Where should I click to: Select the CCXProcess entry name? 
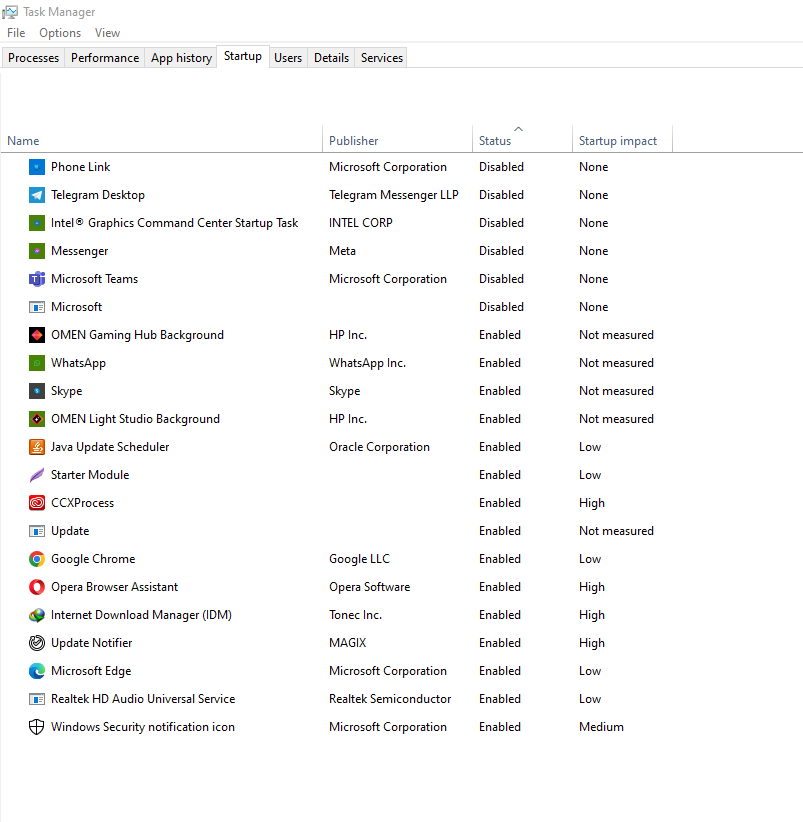pyautogui.click(x=82, y=503)
